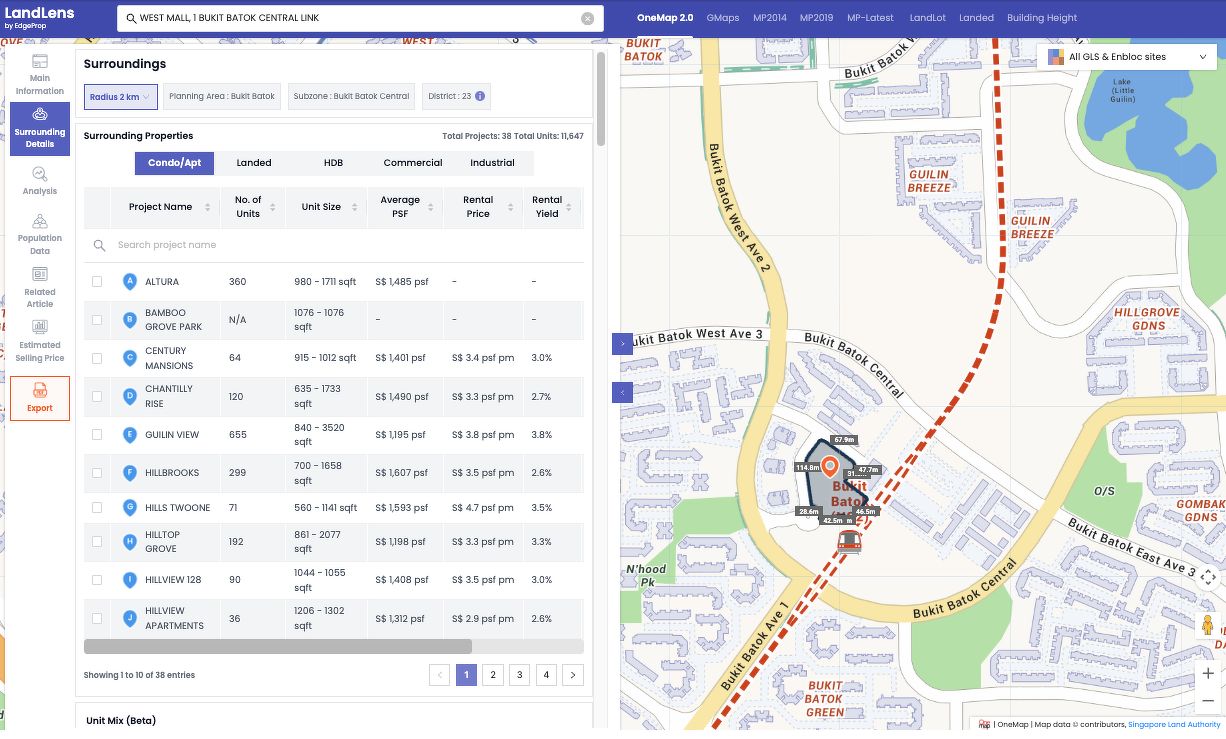Tick the checkbox for GUILIN VIEW
This screenshot has height=739, width=1226.
[97, 435]
